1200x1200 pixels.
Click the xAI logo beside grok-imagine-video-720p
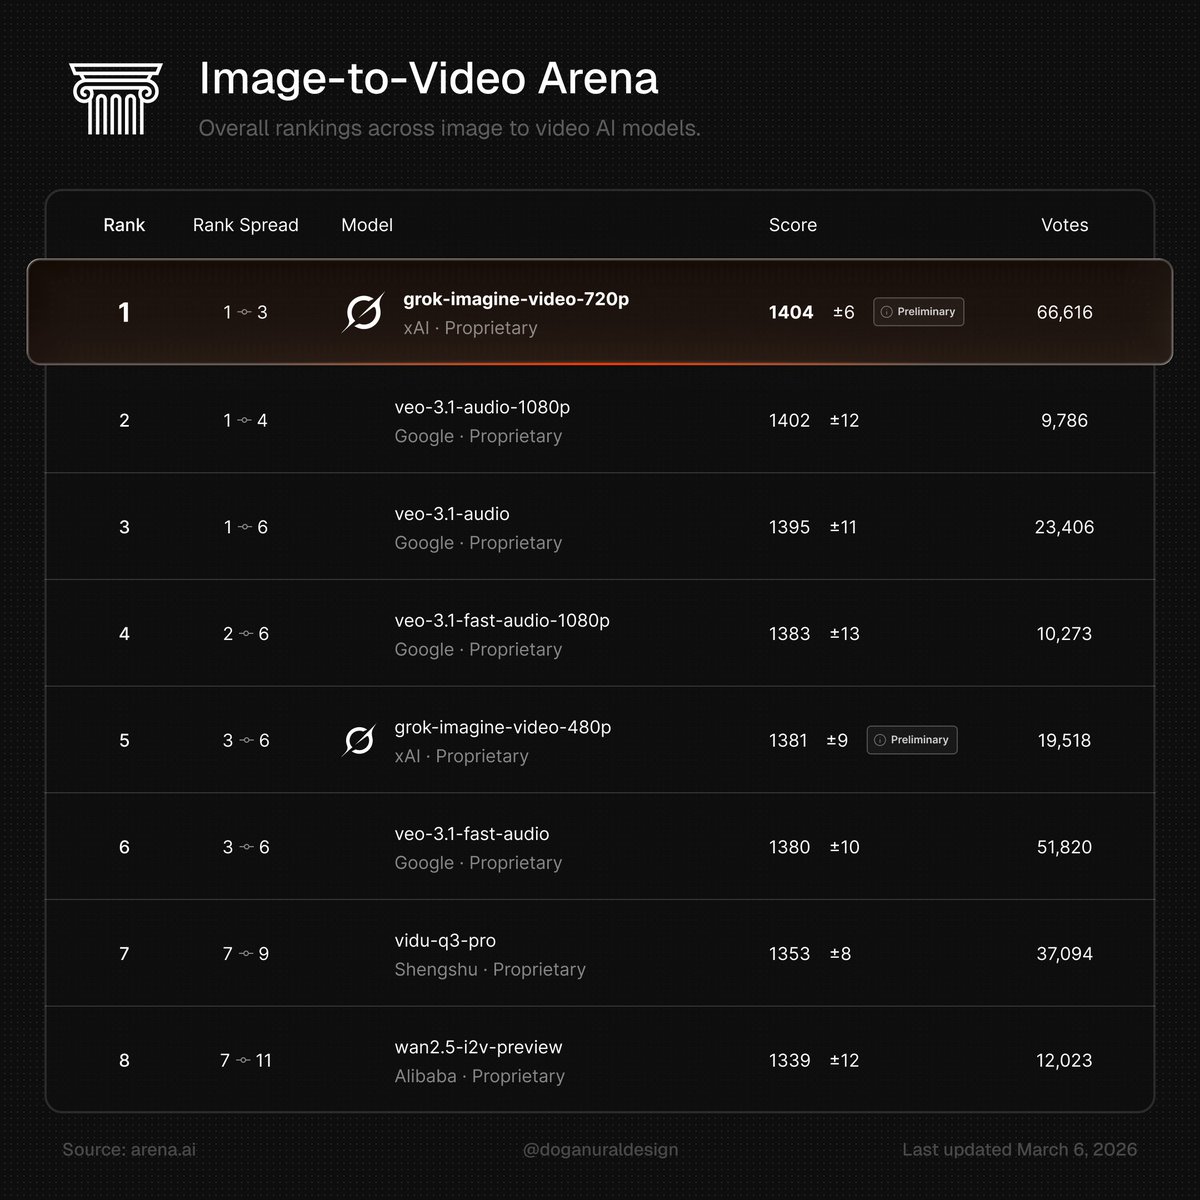(362, 313)
